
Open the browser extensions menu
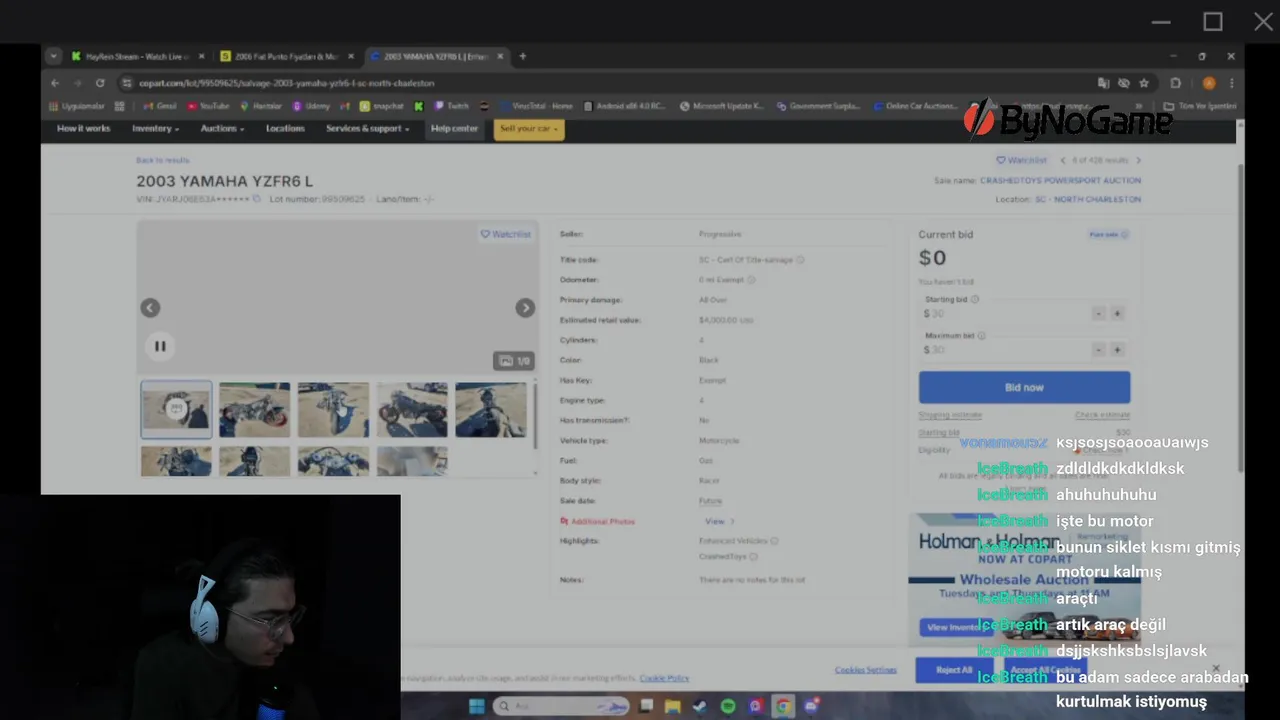coord(1176,83)
